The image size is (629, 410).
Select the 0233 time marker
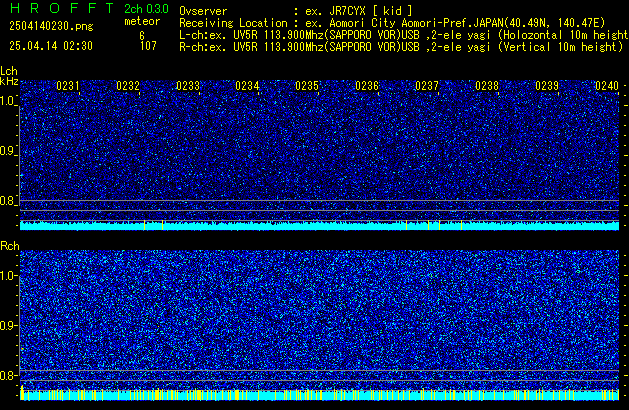tap(188, 86)
